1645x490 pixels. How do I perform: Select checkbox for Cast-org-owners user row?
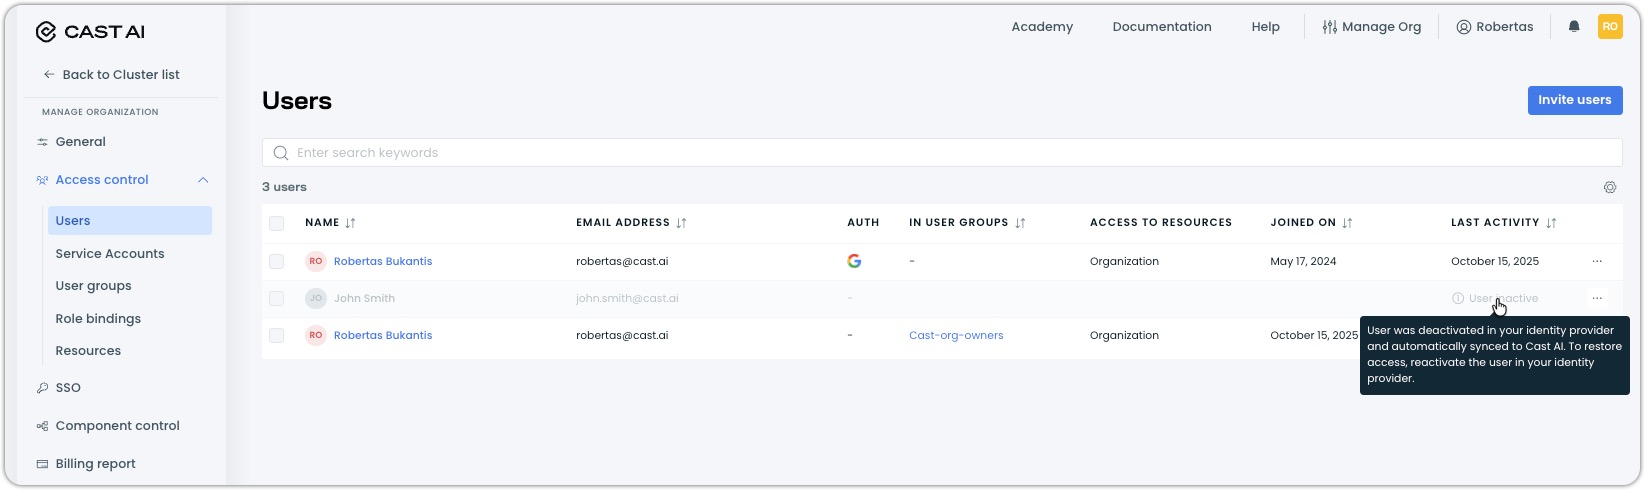tap(277, 335)
